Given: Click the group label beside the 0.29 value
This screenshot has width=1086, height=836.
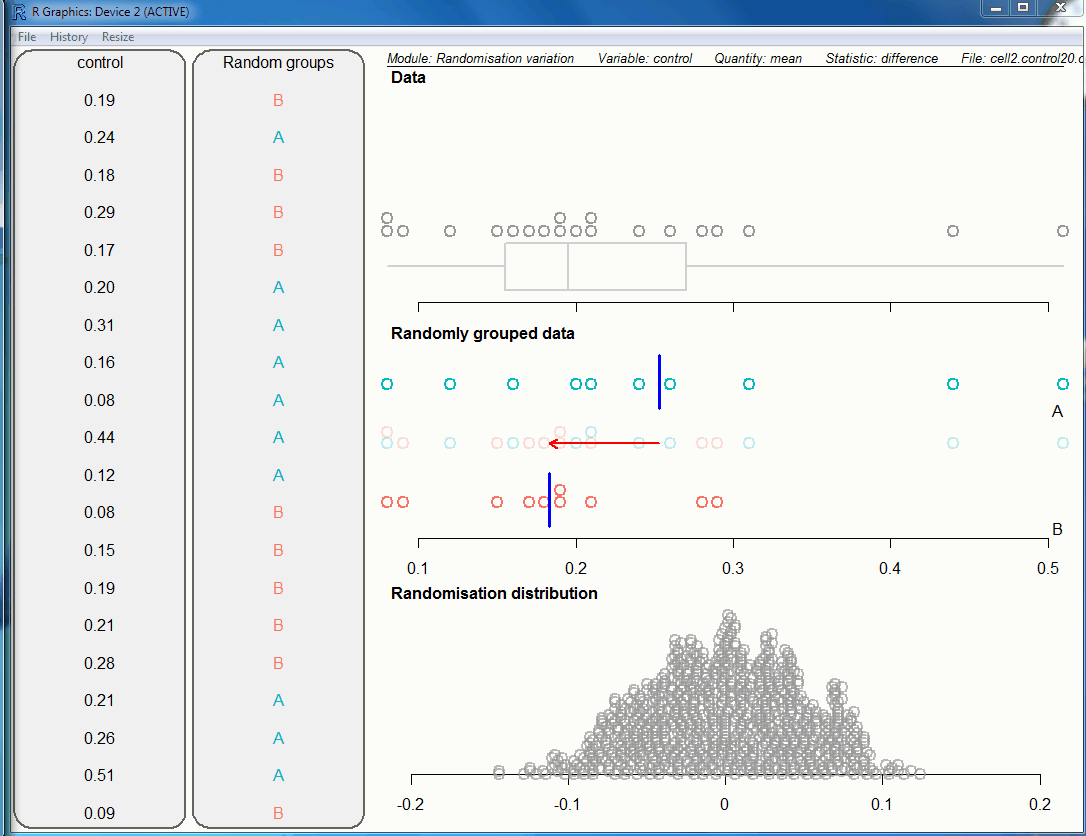Looking at the screenshot, I should click(x=278, y=212).
